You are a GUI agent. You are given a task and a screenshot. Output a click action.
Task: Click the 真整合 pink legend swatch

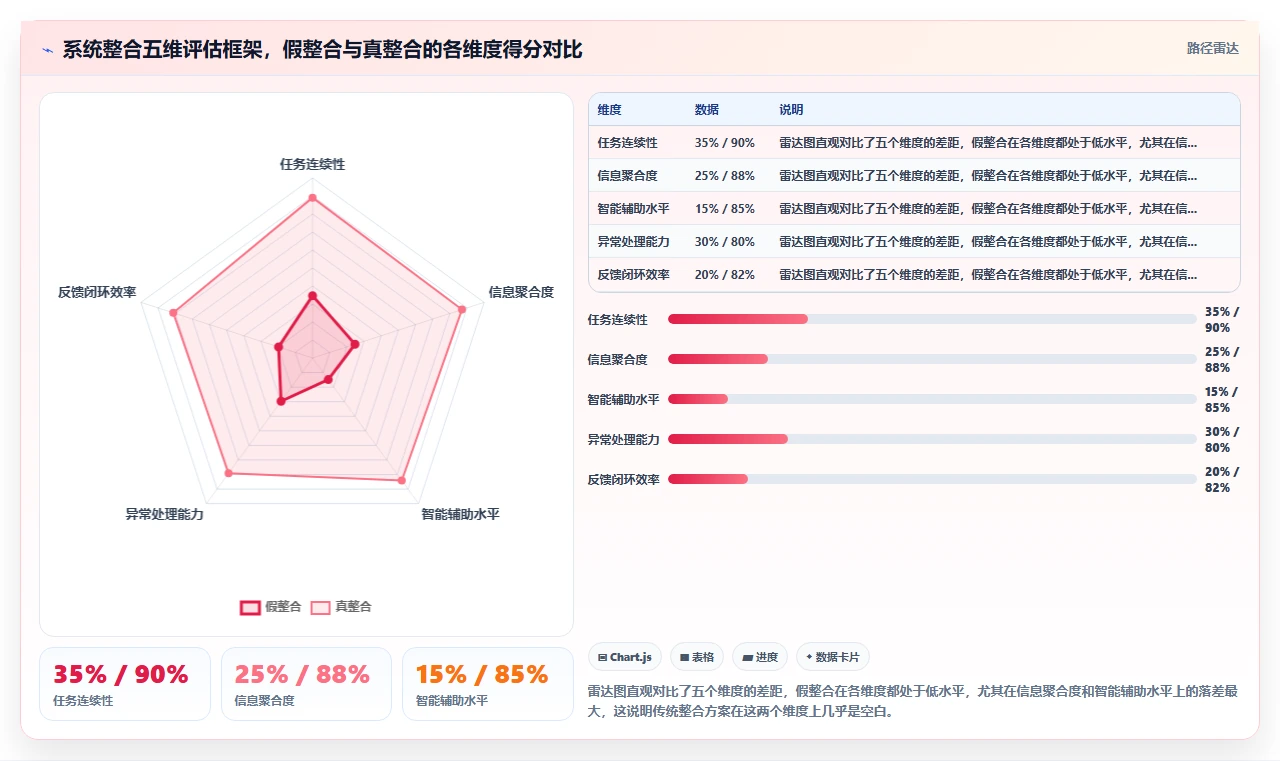click(320, 607)
